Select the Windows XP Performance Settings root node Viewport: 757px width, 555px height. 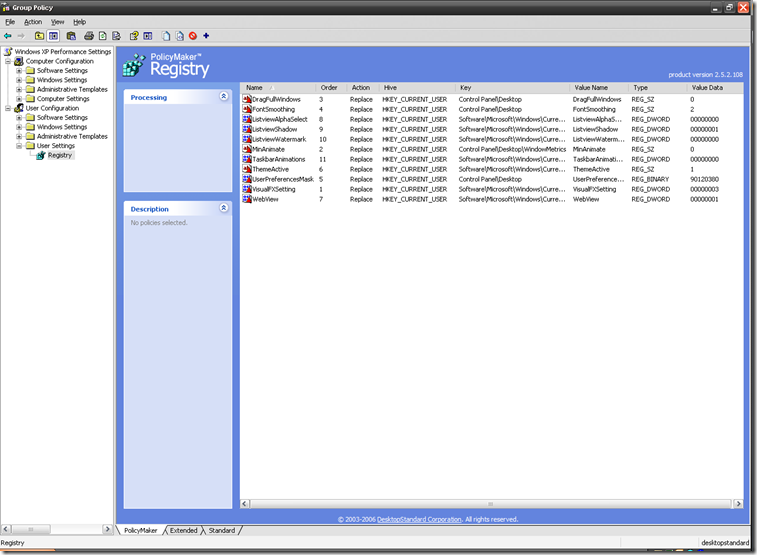(63, 52)
